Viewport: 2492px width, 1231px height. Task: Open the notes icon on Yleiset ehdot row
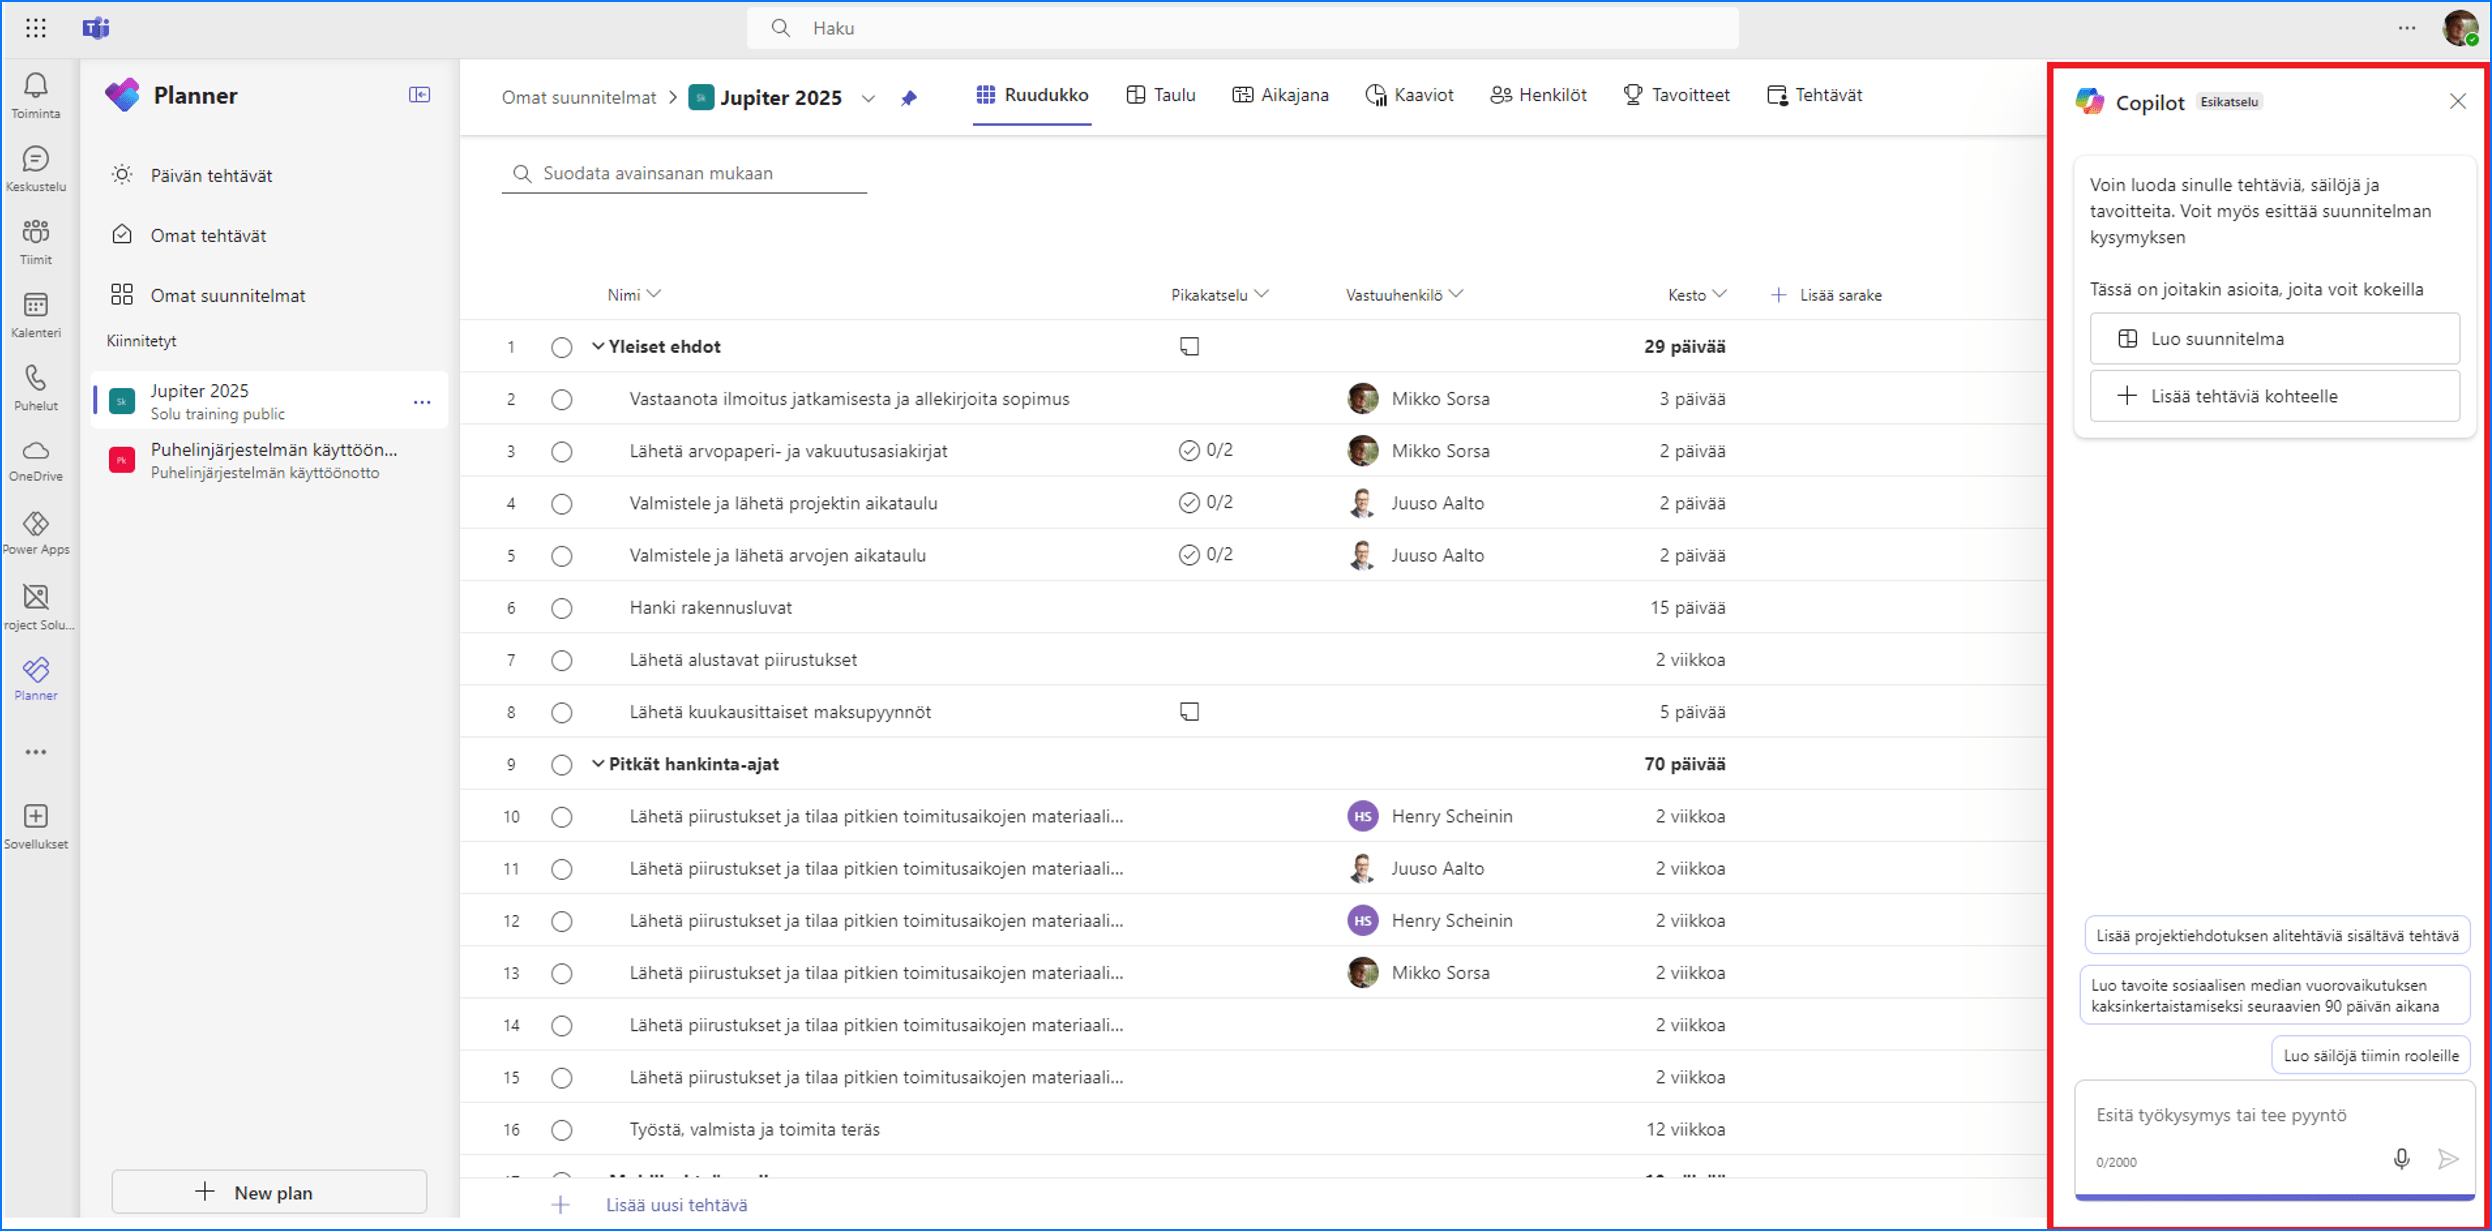(1189, 347)
